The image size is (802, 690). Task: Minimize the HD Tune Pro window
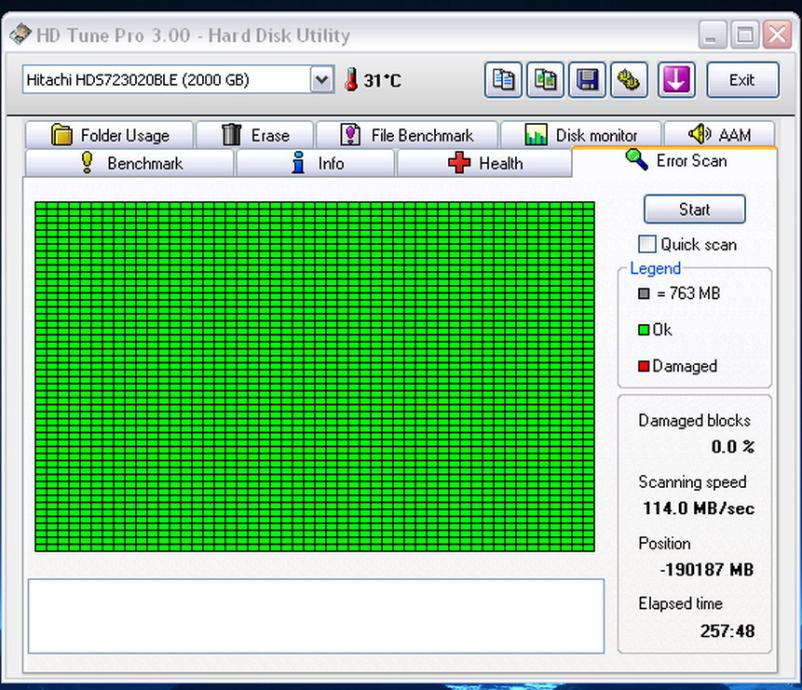712,35
